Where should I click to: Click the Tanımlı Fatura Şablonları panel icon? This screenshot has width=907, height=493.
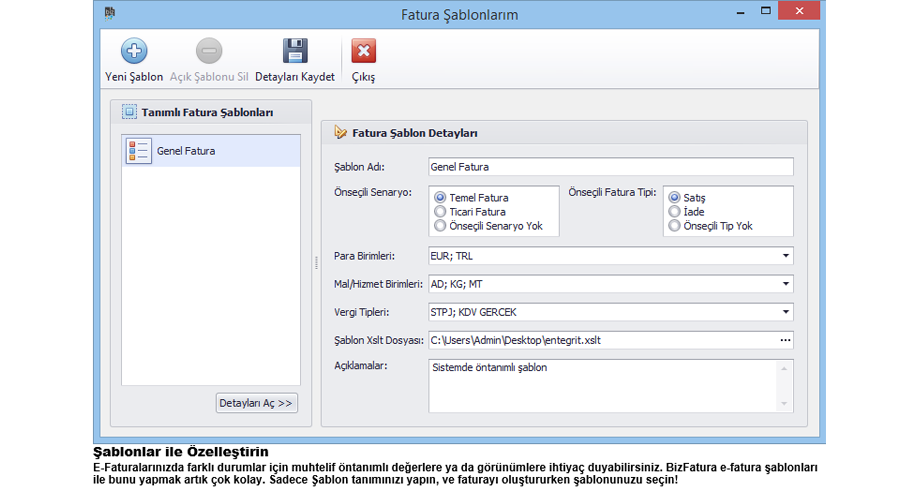[x=129, y=113]
